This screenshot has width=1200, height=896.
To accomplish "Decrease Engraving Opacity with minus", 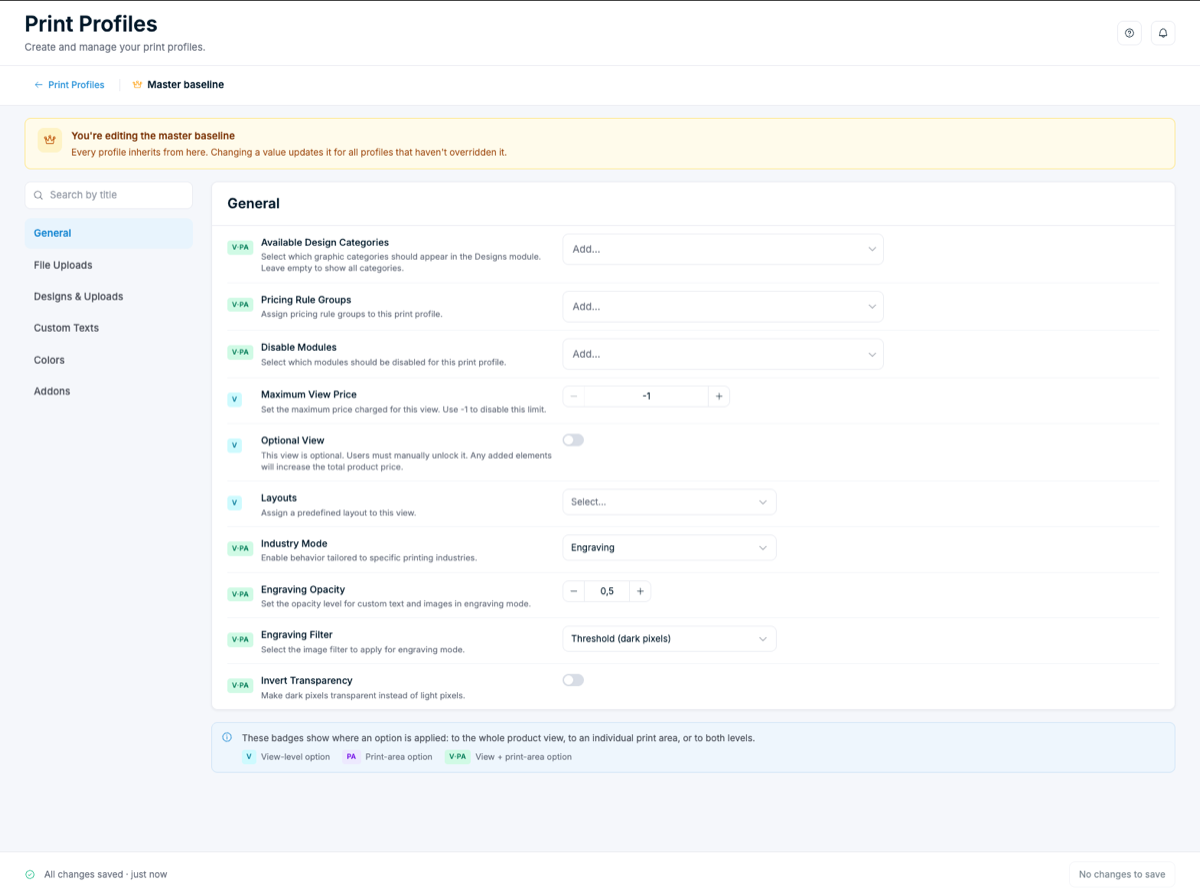I will tap(574, 591).
